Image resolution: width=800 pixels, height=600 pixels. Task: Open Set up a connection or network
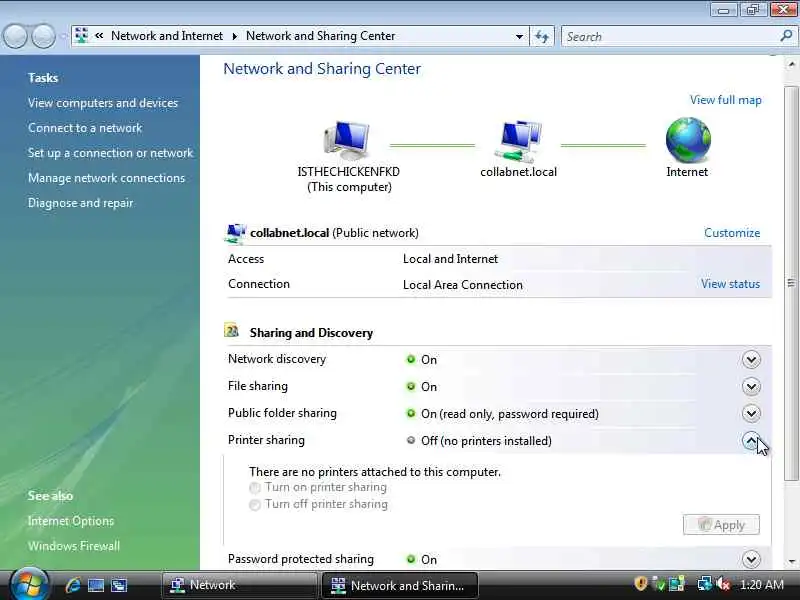111,153
